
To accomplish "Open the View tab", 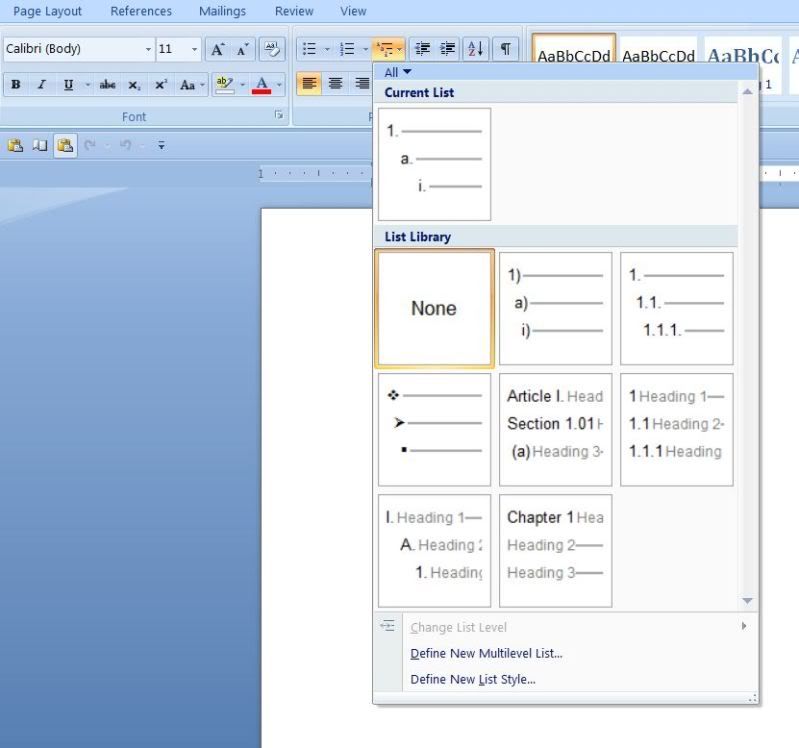I will tap(353, 11).
